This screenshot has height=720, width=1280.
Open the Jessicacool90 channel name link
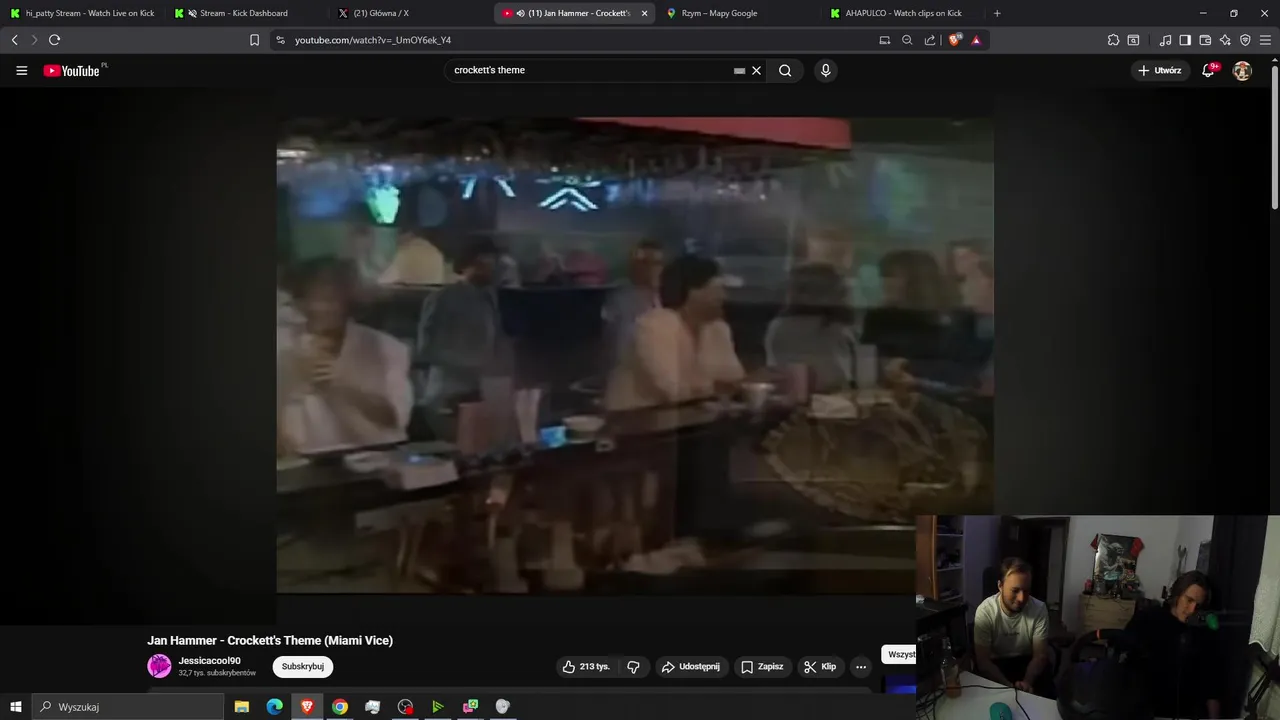[x=209, y=661]
